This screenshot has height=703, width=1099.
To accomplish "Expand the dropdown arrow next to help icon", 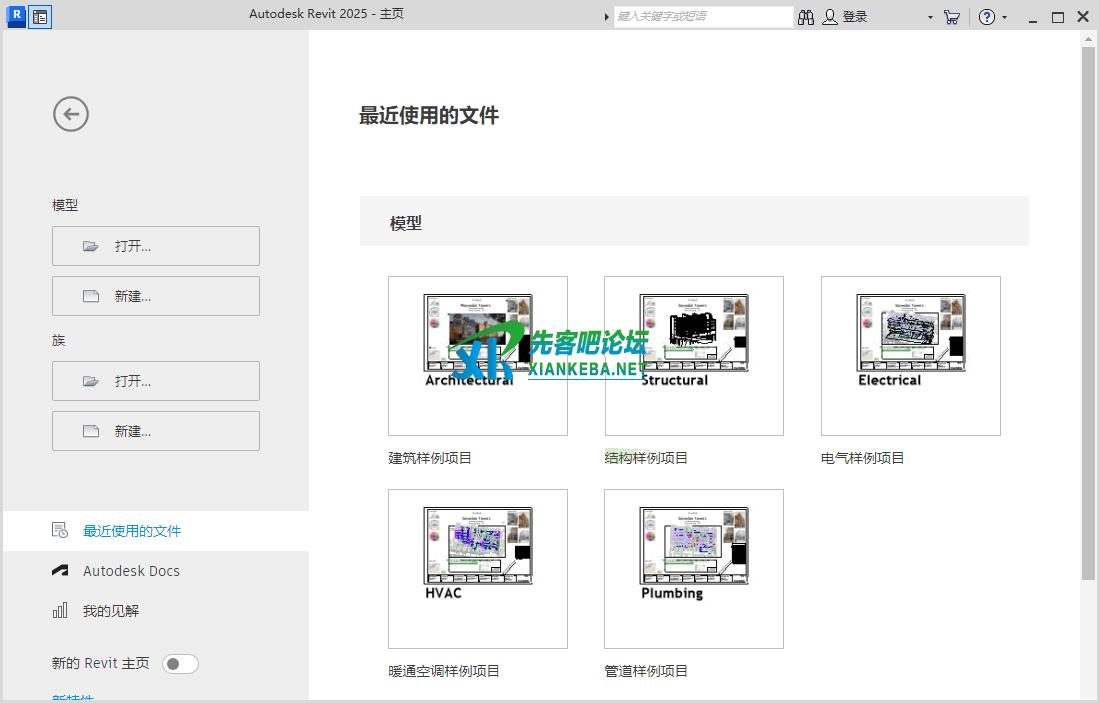I will coord(1004,18).
